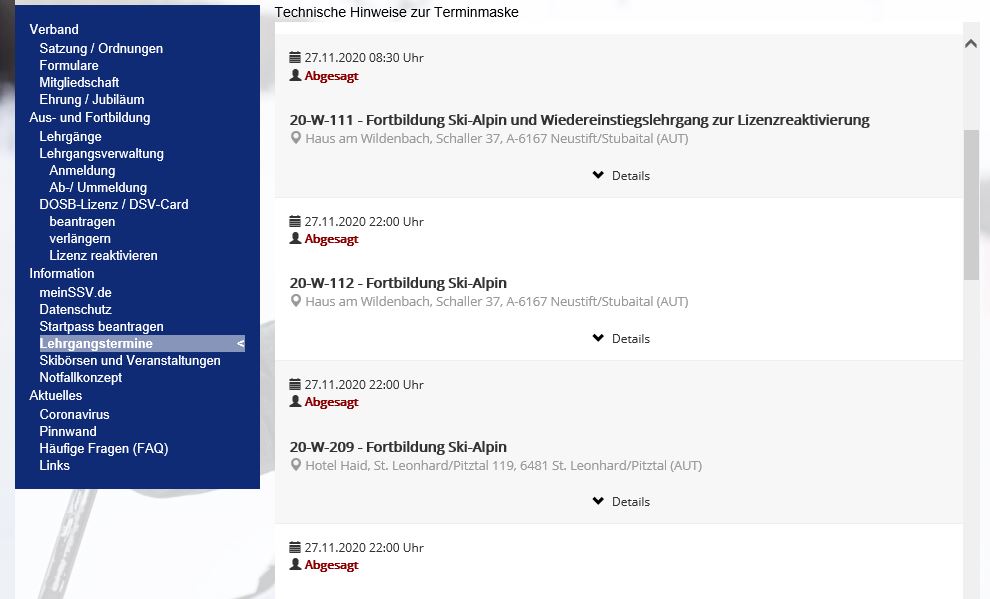
Task: Click person icon above 20-W-112 title
Action: pos(295,239)
